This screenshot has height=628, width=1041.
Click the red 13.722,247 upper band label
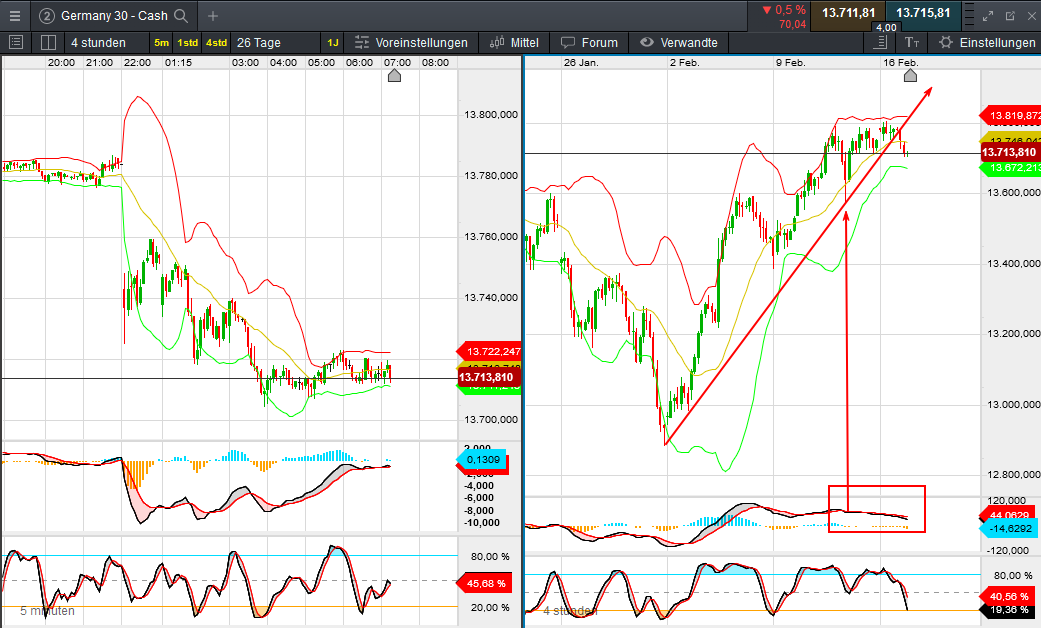(489, 351)
